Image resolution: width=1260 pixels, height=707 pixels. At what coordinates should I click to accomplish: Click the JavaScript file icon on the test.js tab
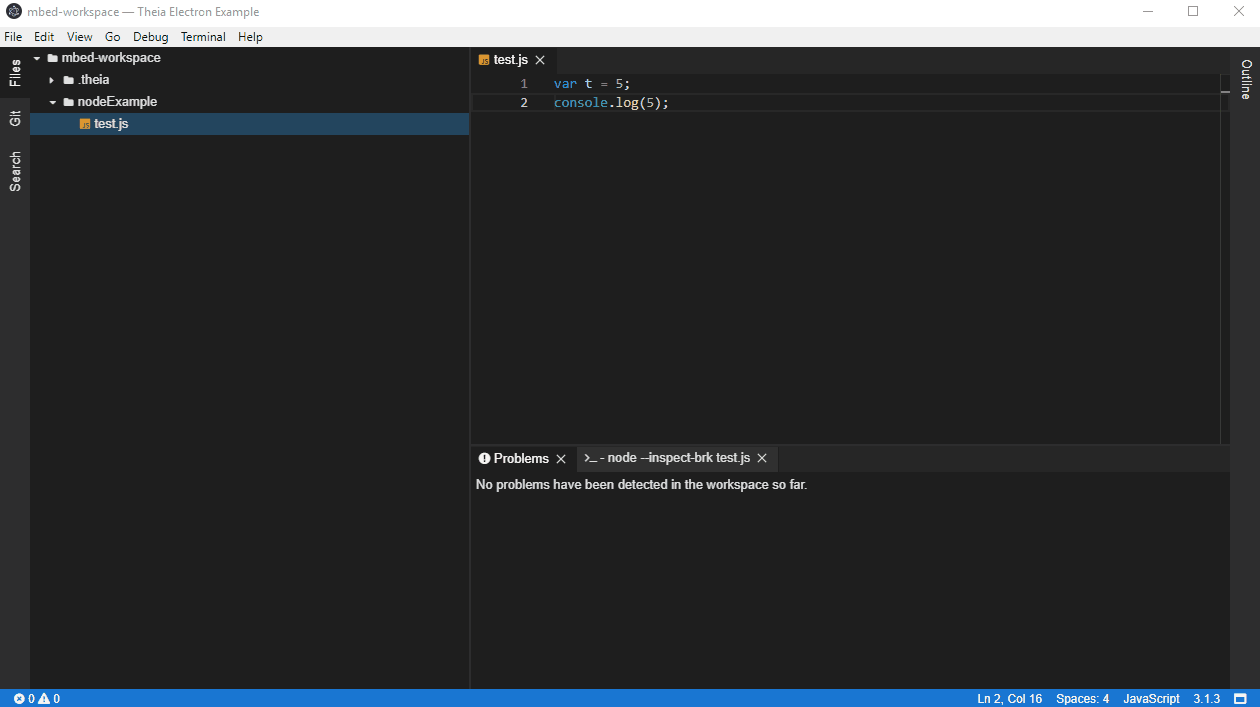coord(482,59)
